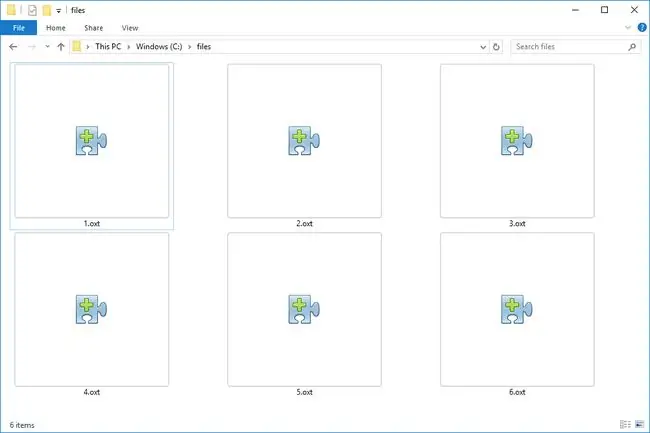Screen dimensions: 650x433
Task: Click the 5.oxt file name label
Action: click(x=304, y=392)
